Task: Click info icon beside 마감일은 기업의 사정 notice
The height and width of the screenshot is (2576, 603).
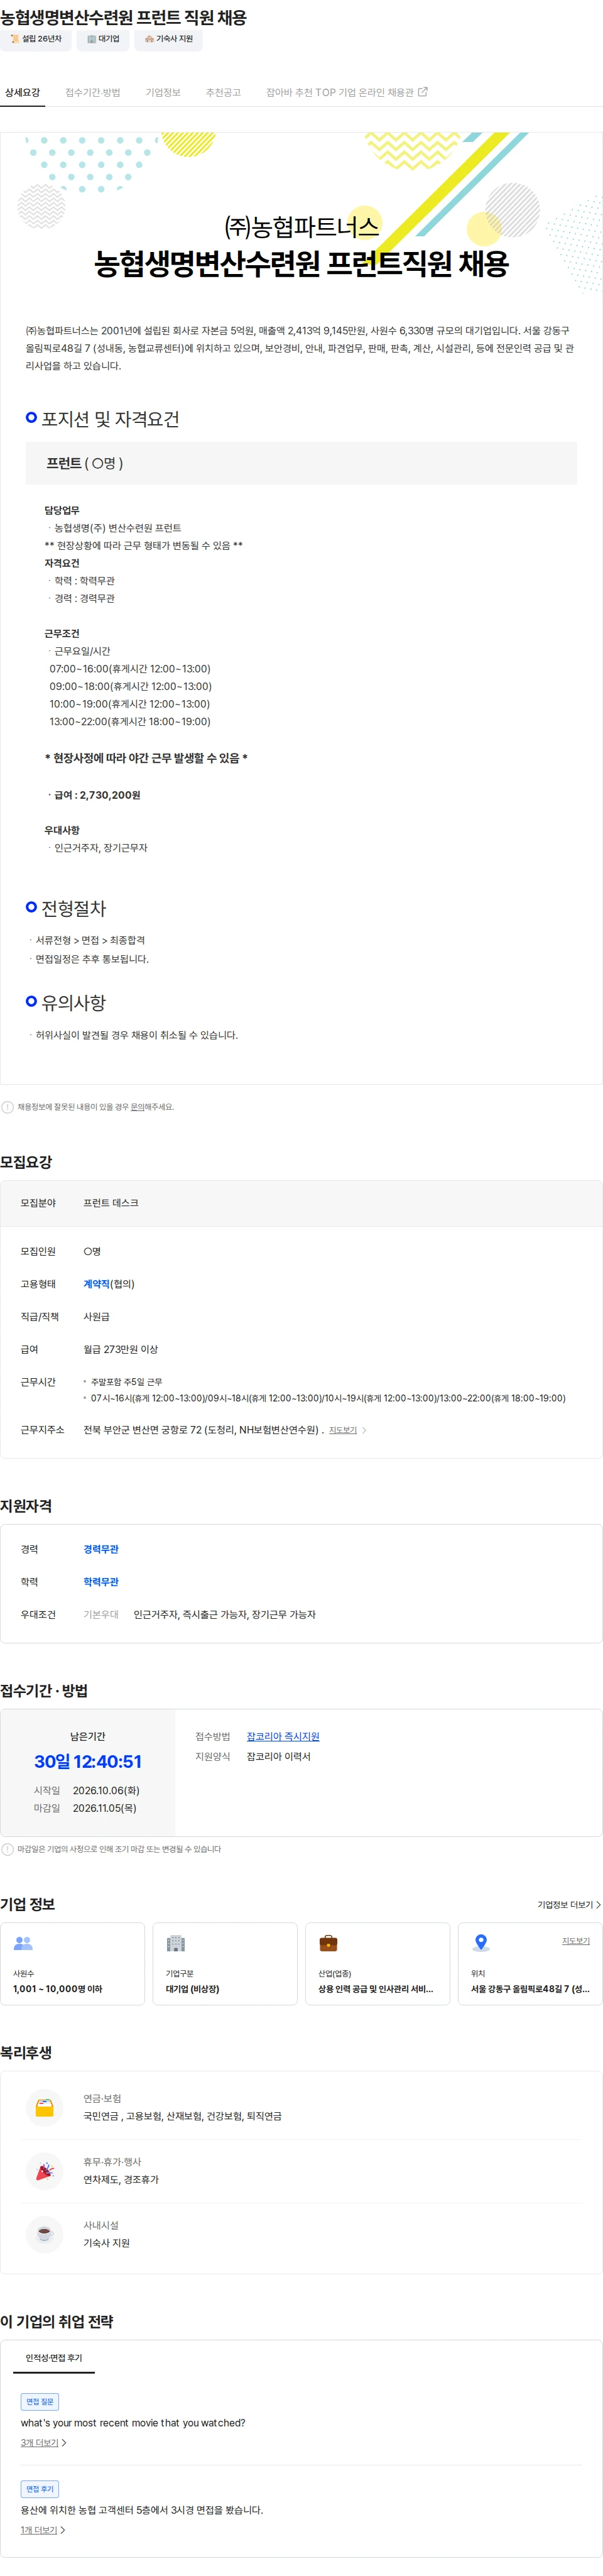Action: (x=8, y=1849)
